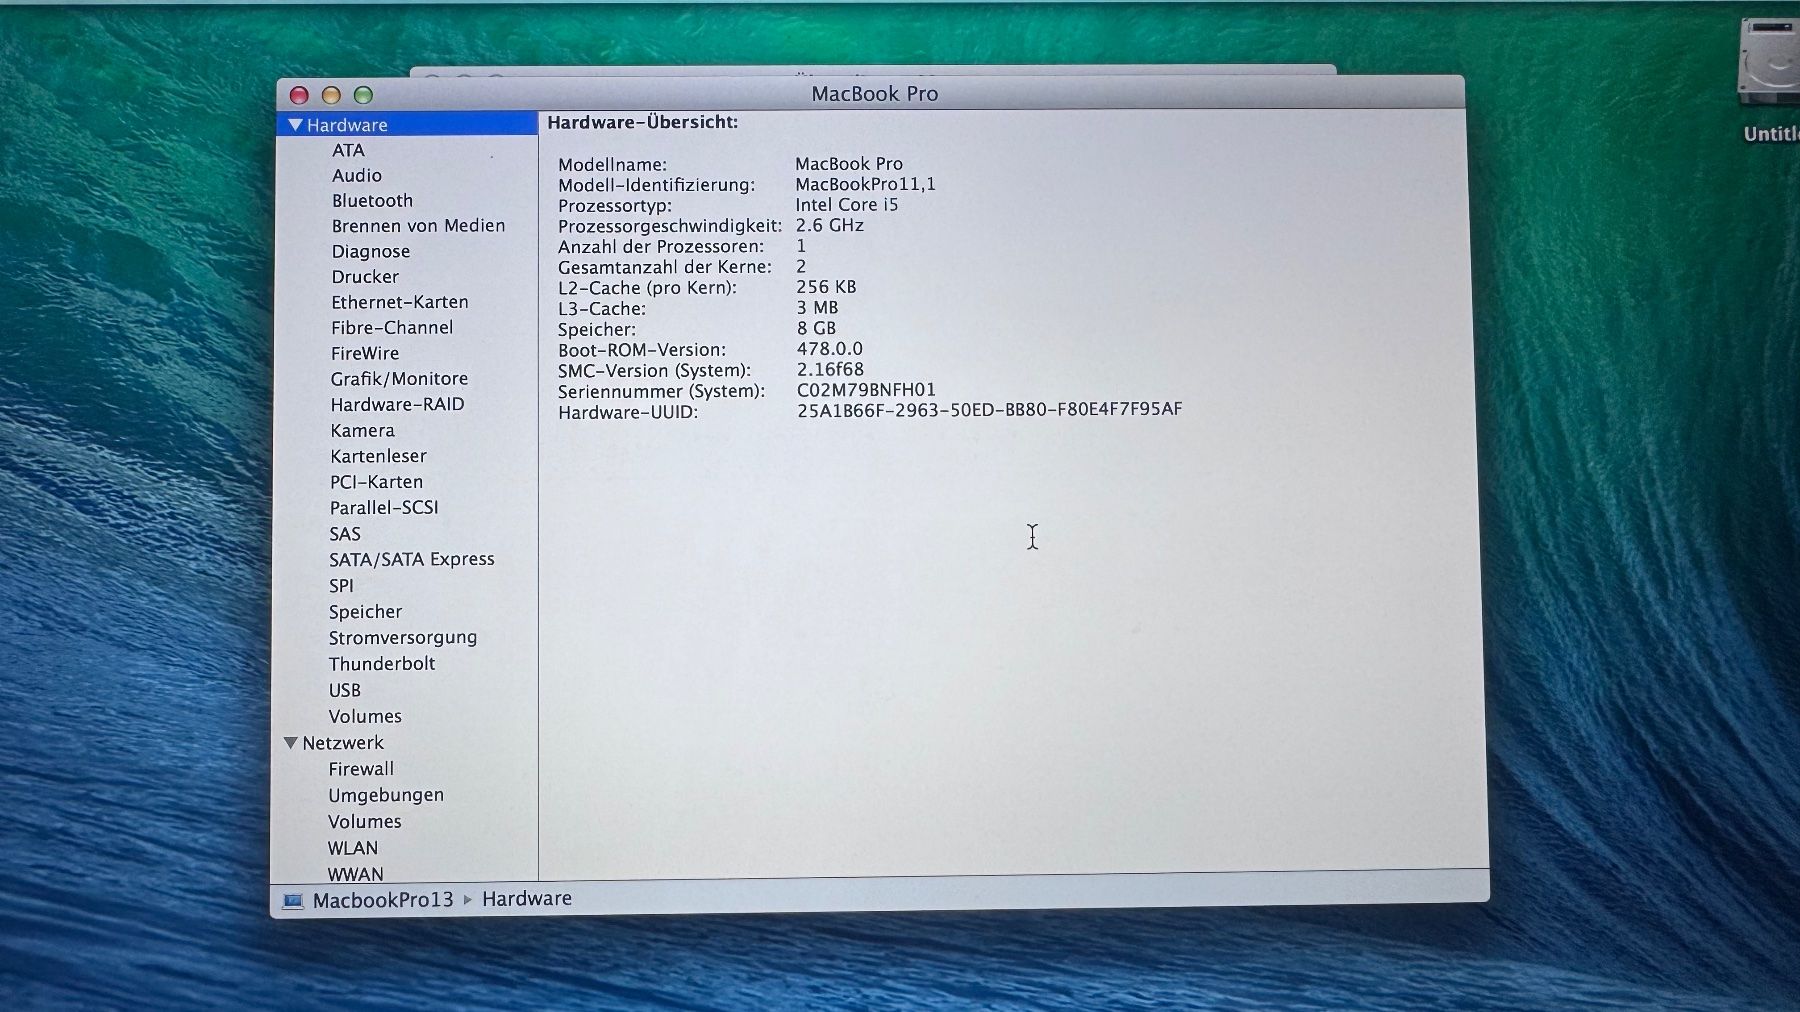Select Umgebungen entry
Screen dimensions: 1800x1012
coord(386,796)
